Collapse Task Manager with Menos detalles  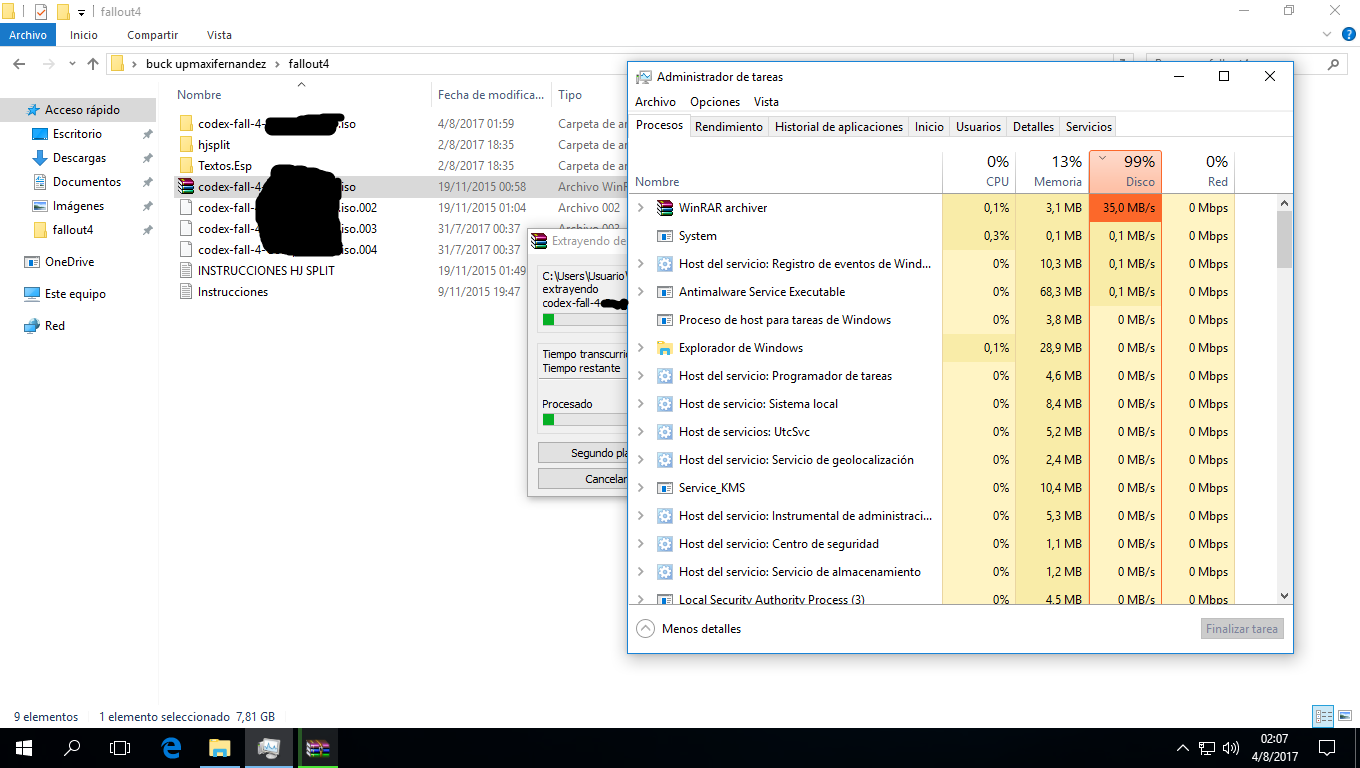688,629
